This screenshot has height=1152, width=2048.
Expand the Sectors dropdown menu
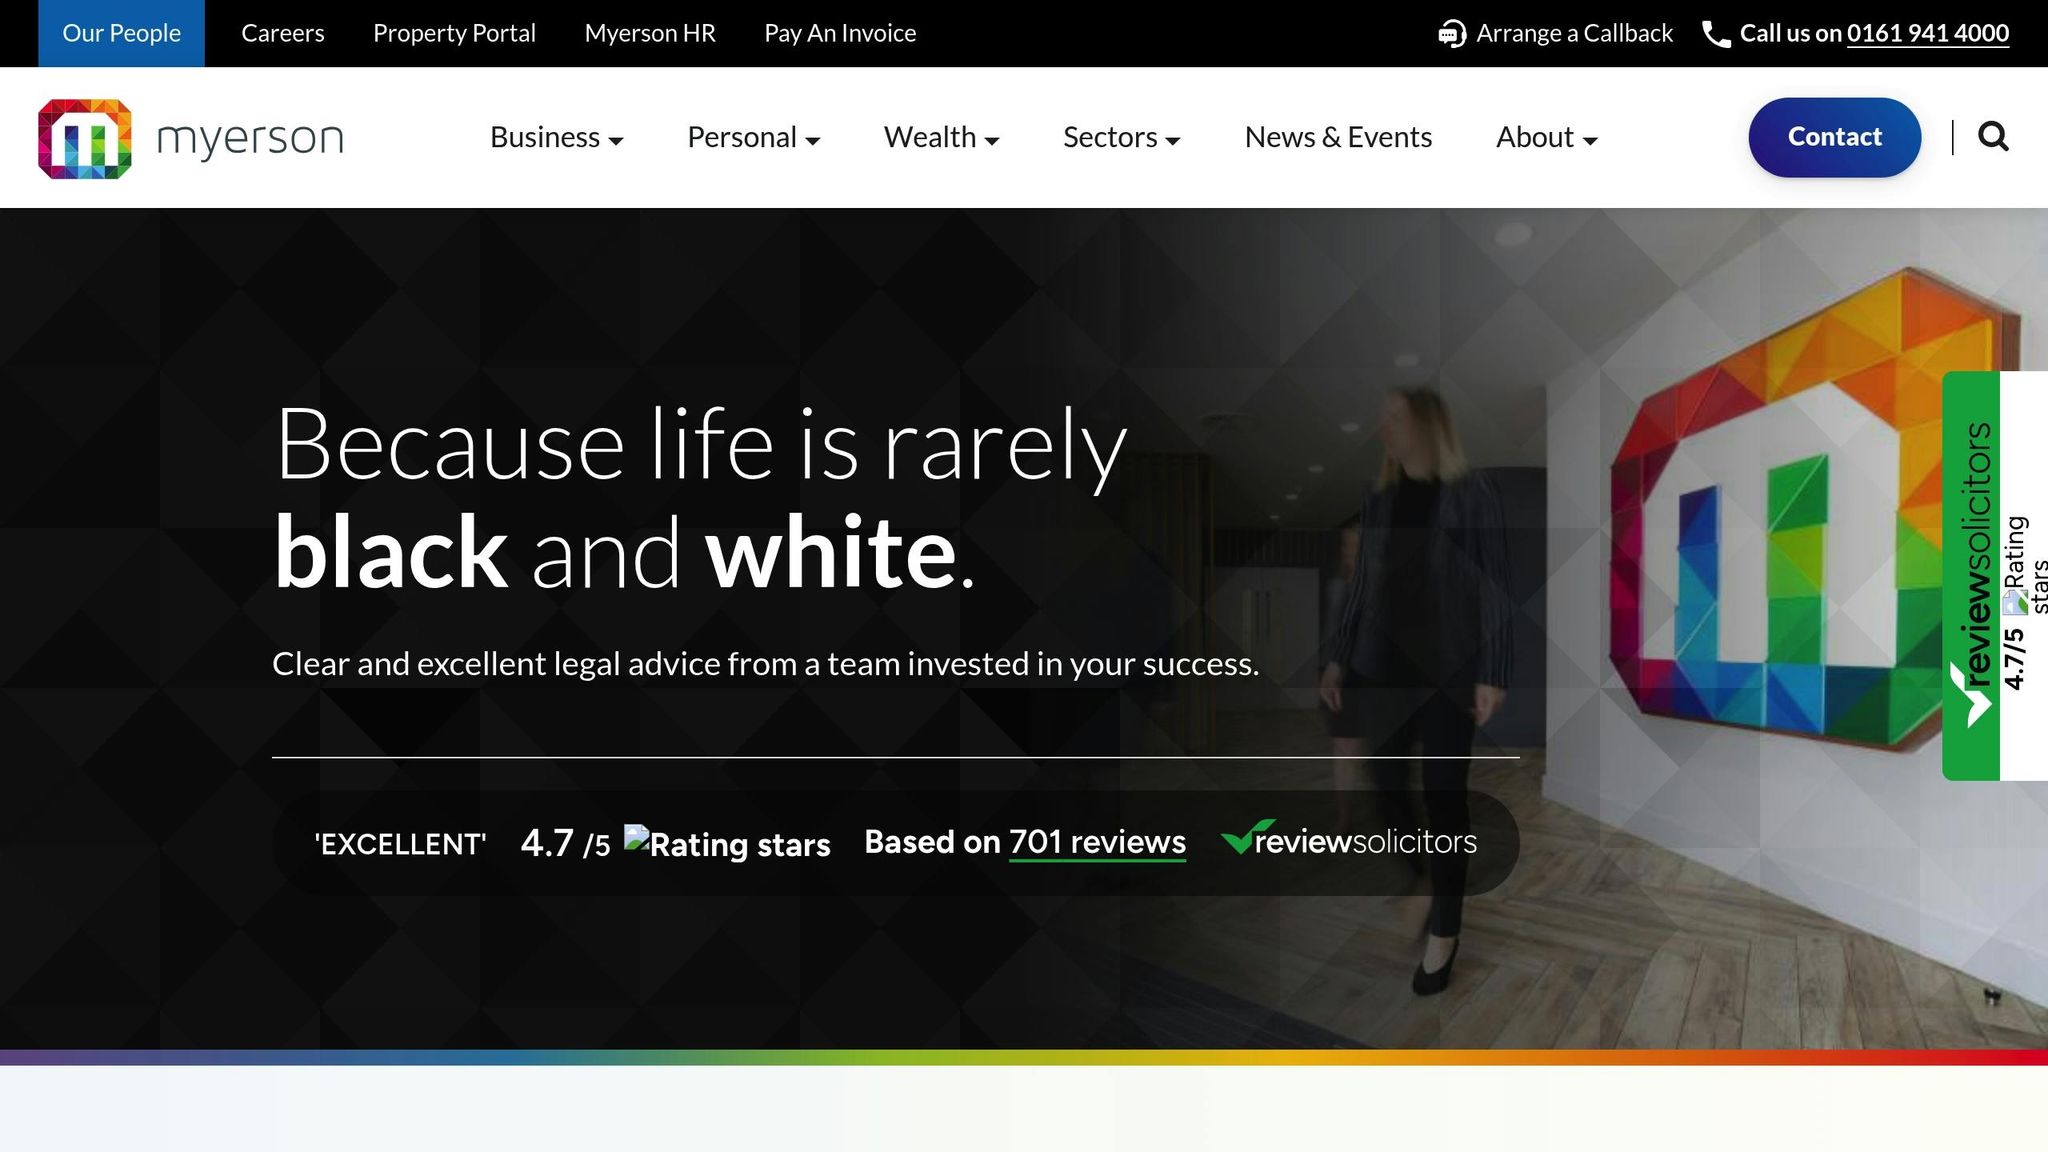(1121, 137)
